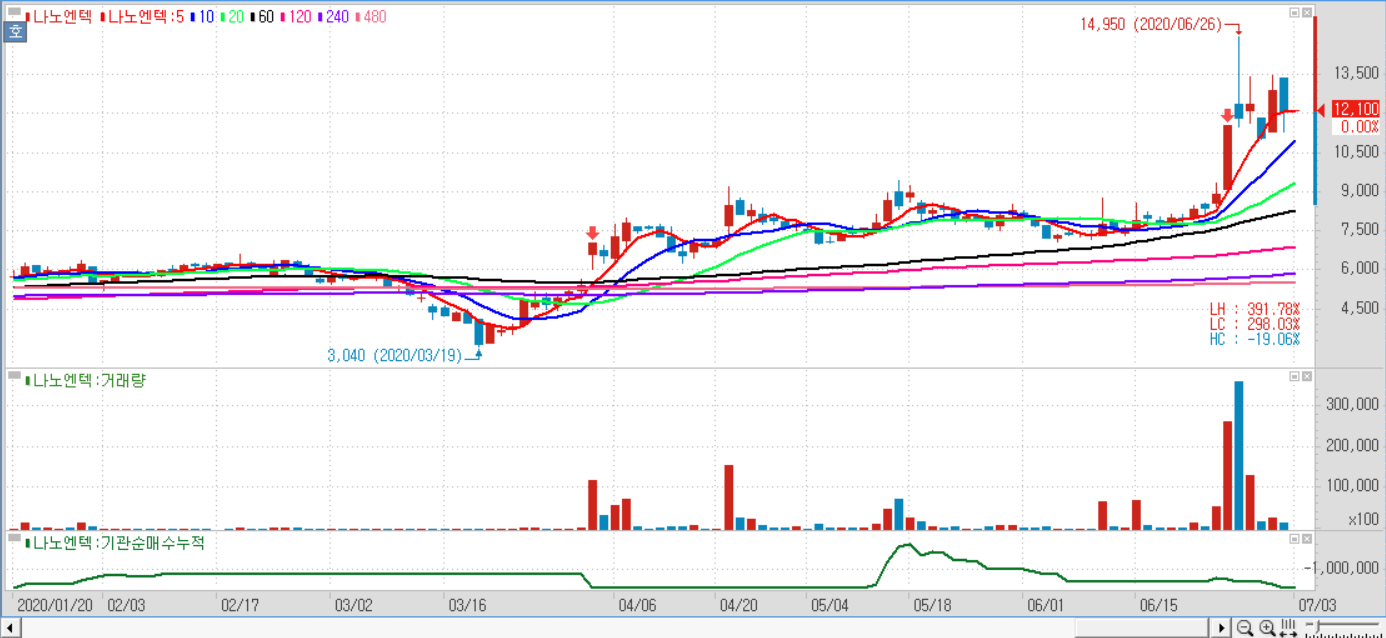Click the x100 volume unit label
The height and width of the screenshot is (638, 1386).
(x=1363, y=519)
